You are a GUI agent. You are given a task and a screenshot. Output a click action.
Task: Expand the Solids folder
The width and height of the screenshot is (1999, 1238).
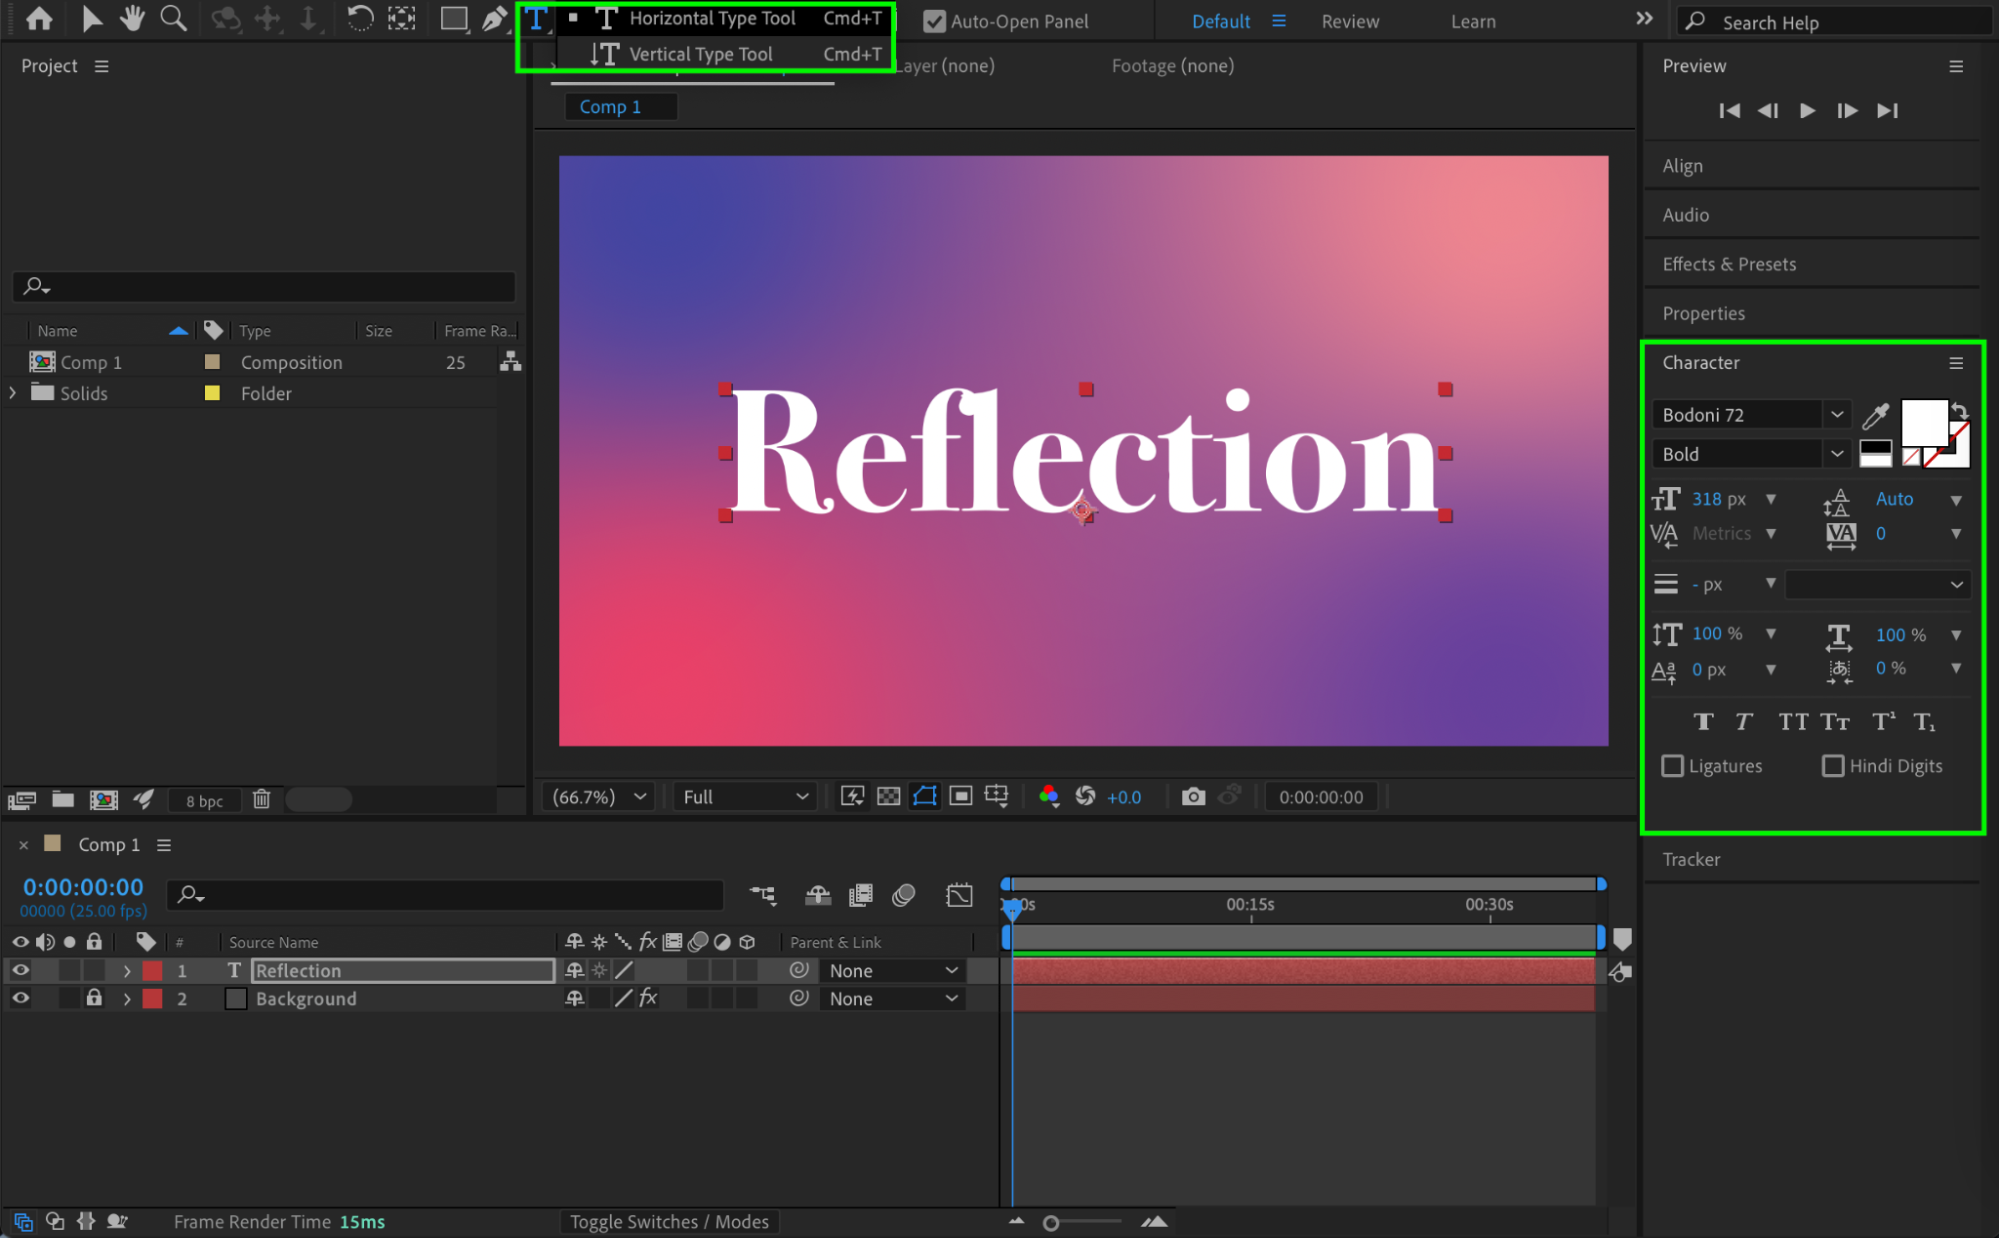13,393
